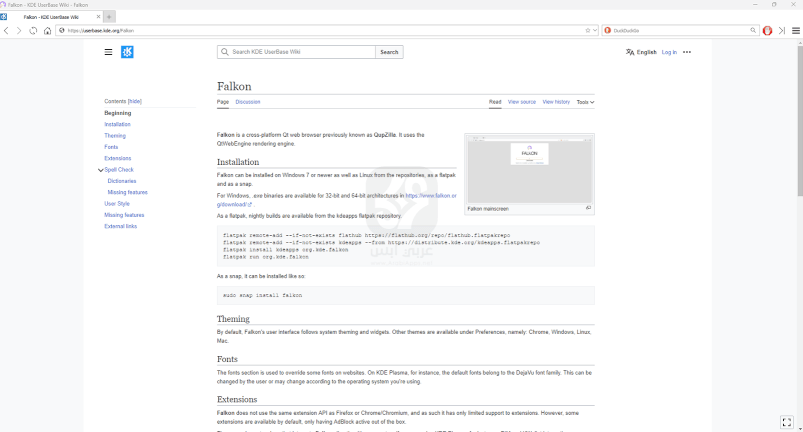
Task: Toggle the sidebar tools icon
Action: [782, 31]
